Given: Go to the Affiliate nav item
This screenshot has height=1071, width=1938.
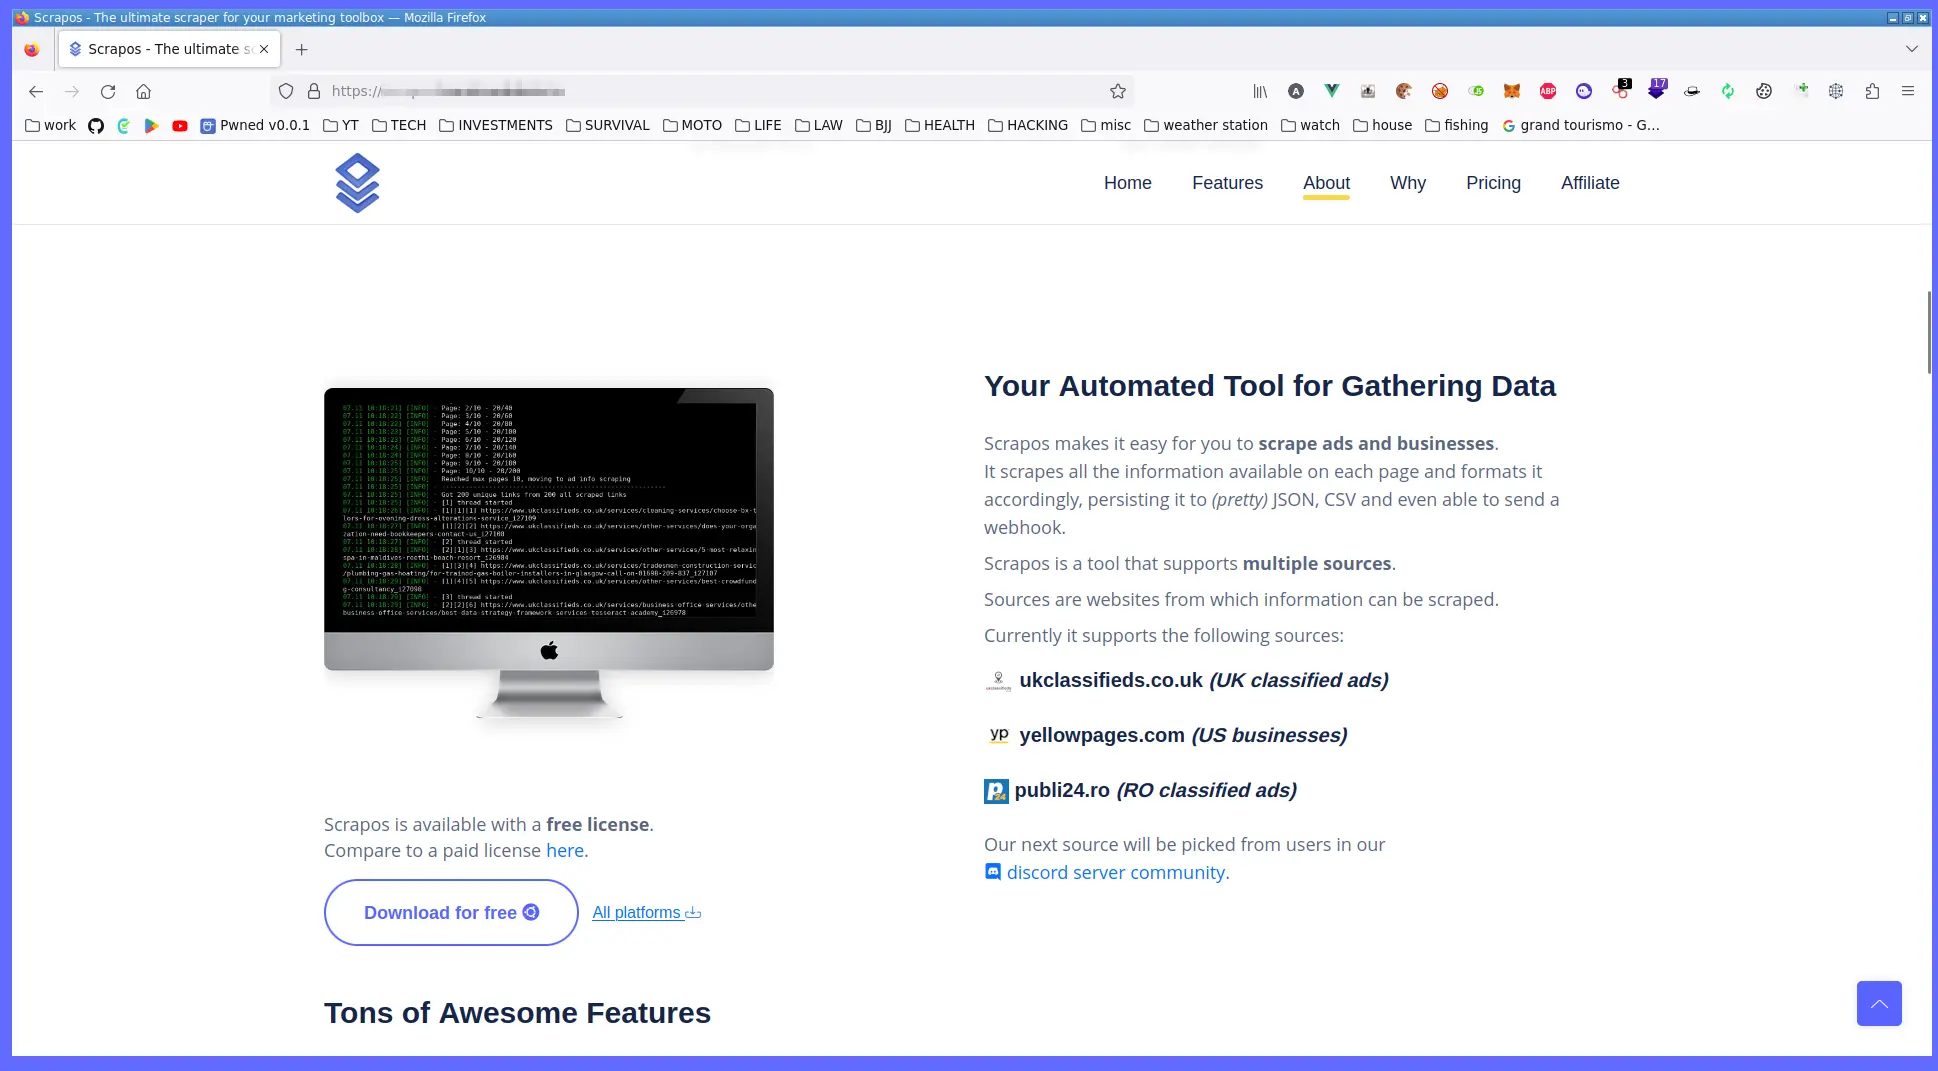Looking at the screenshot, I should coord(1590,183).
